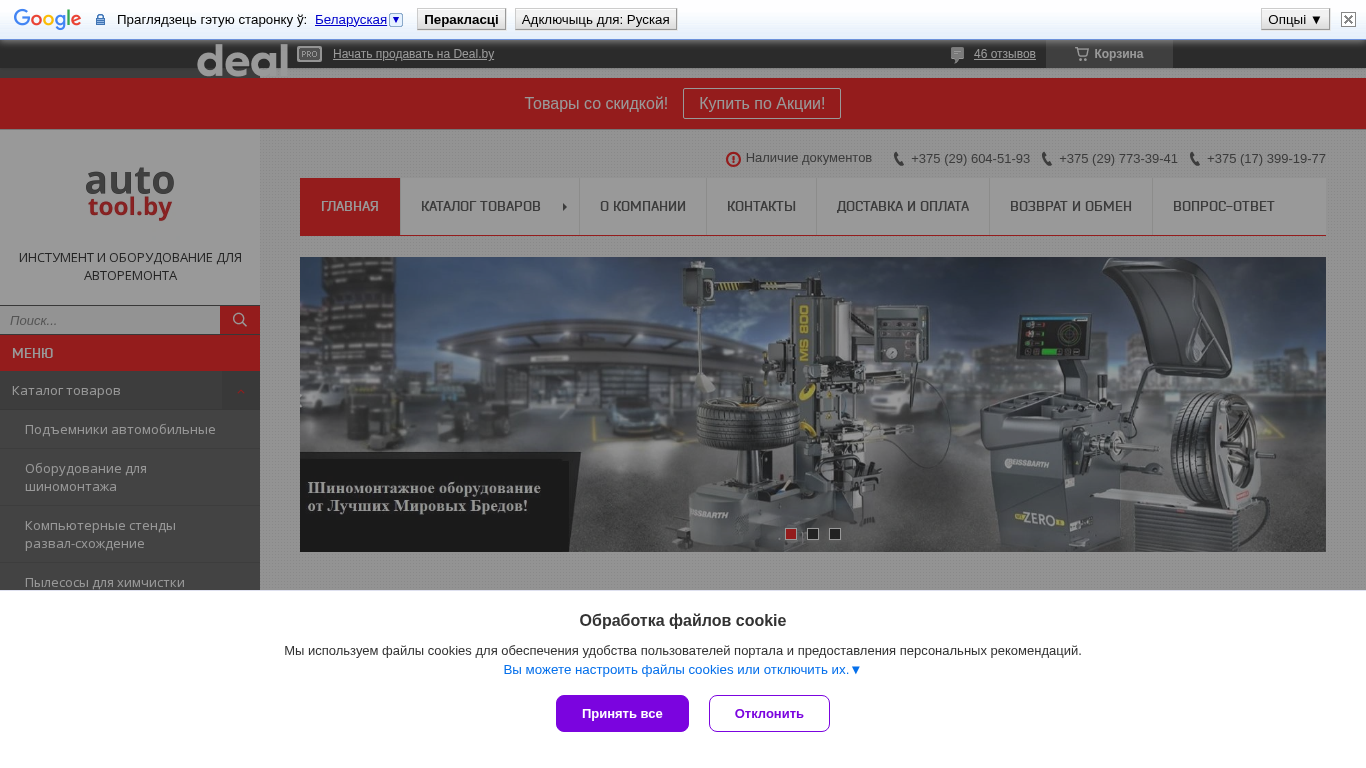The width and height of the screenshot is (1366, 768).
Task: Click phone number +375 (29) 604-51-93
Action: [x=970, y=158]
